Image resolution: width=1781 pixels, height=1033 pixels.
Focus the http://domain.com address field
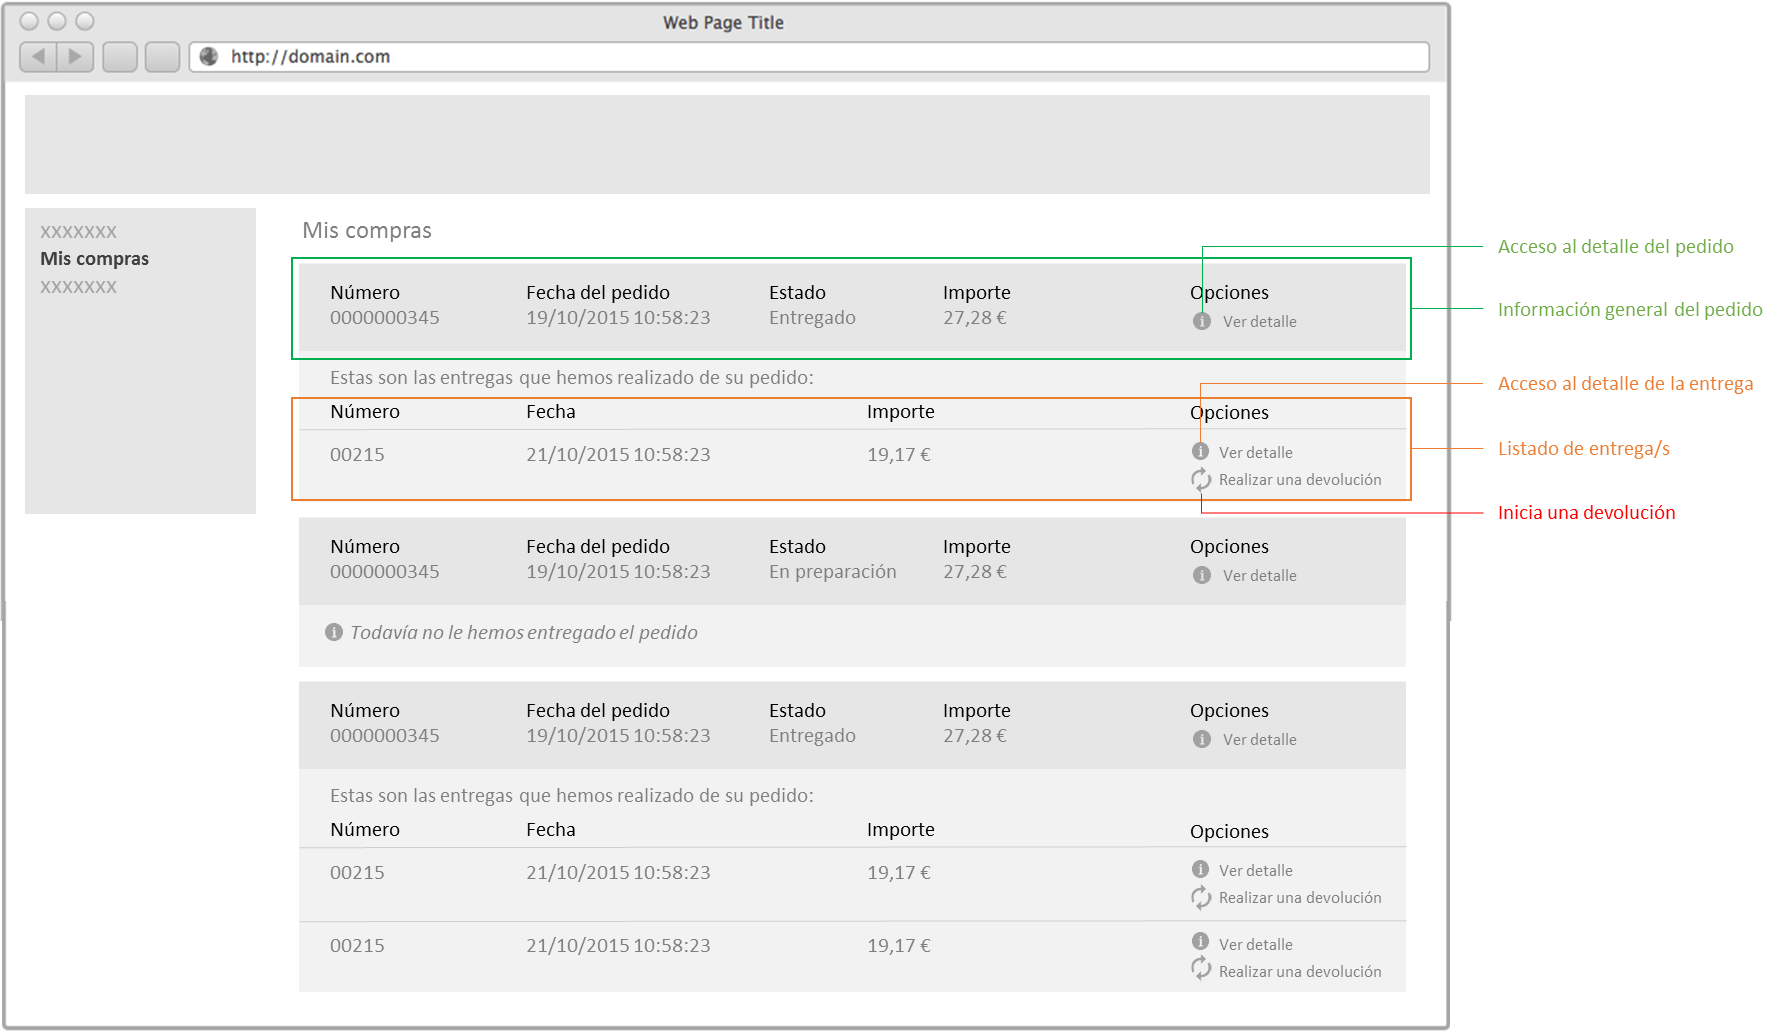point(809,57)
